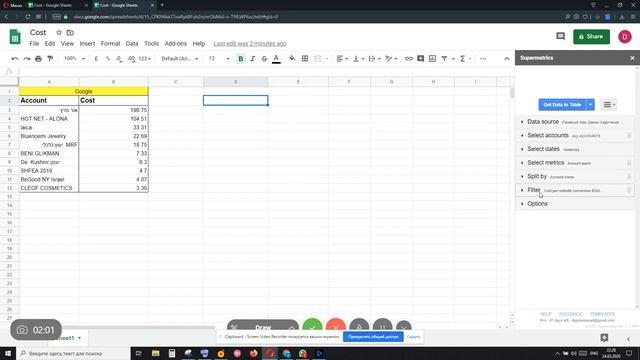
Task: Click the green Share button
Action: point(591,37)
